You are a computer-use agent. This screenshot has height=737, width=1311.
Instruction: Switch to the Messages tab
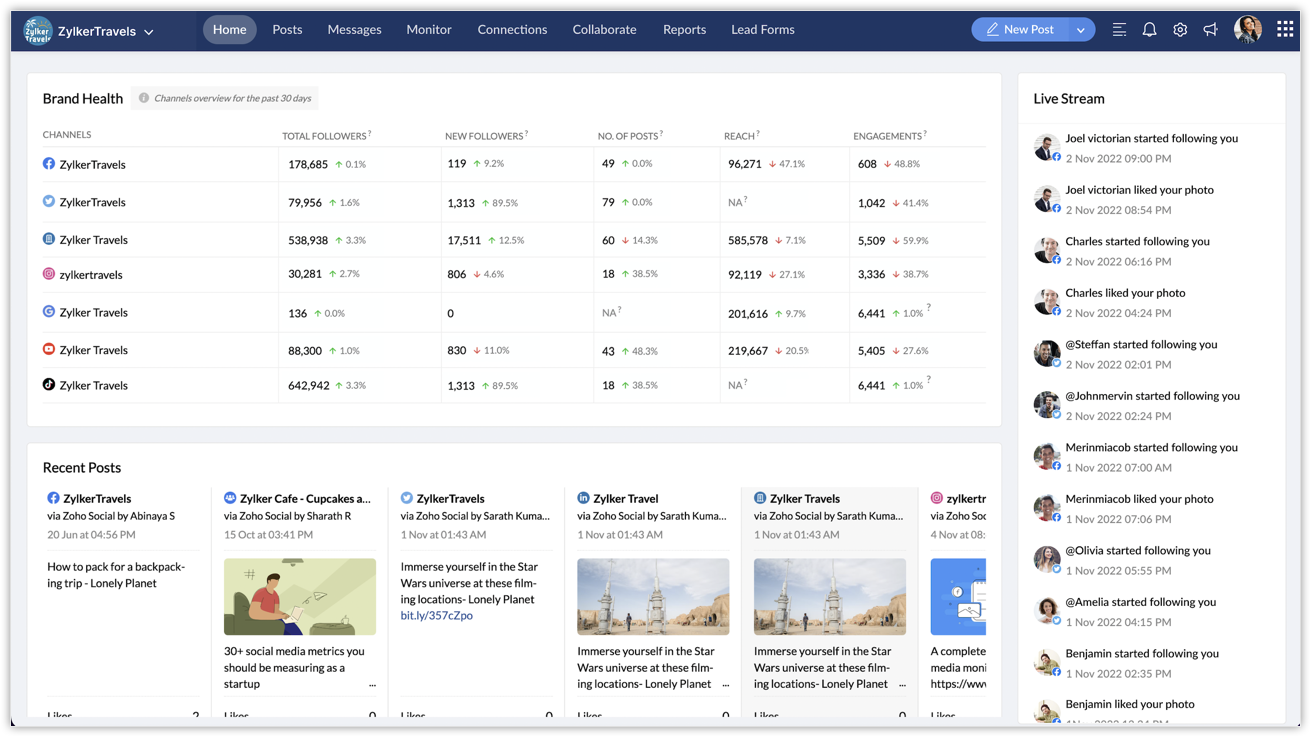click(x=354, y=30)
